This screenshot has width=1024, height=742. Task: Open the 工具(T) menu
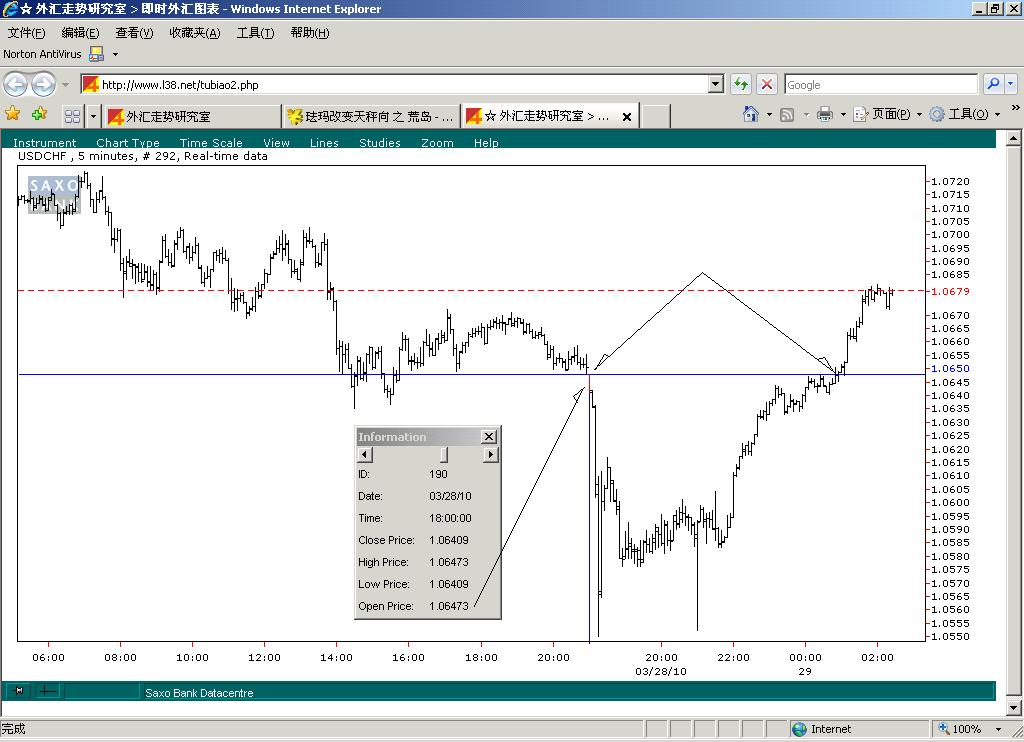[x=255, y=33]
